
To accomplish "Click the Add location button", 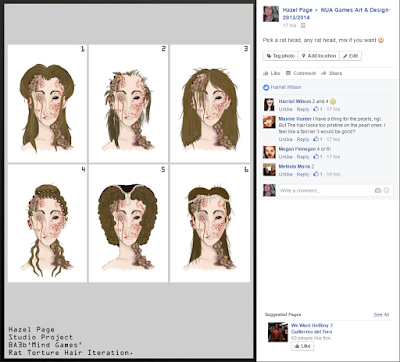I will click(x=319, y=56).
